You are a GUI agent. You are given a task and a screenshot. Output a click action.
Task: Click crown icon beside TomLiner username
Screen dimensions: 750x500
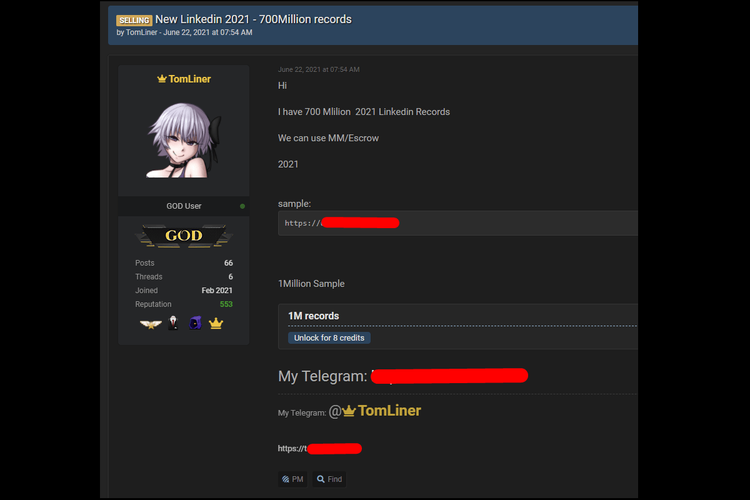[x=162, y=79]
